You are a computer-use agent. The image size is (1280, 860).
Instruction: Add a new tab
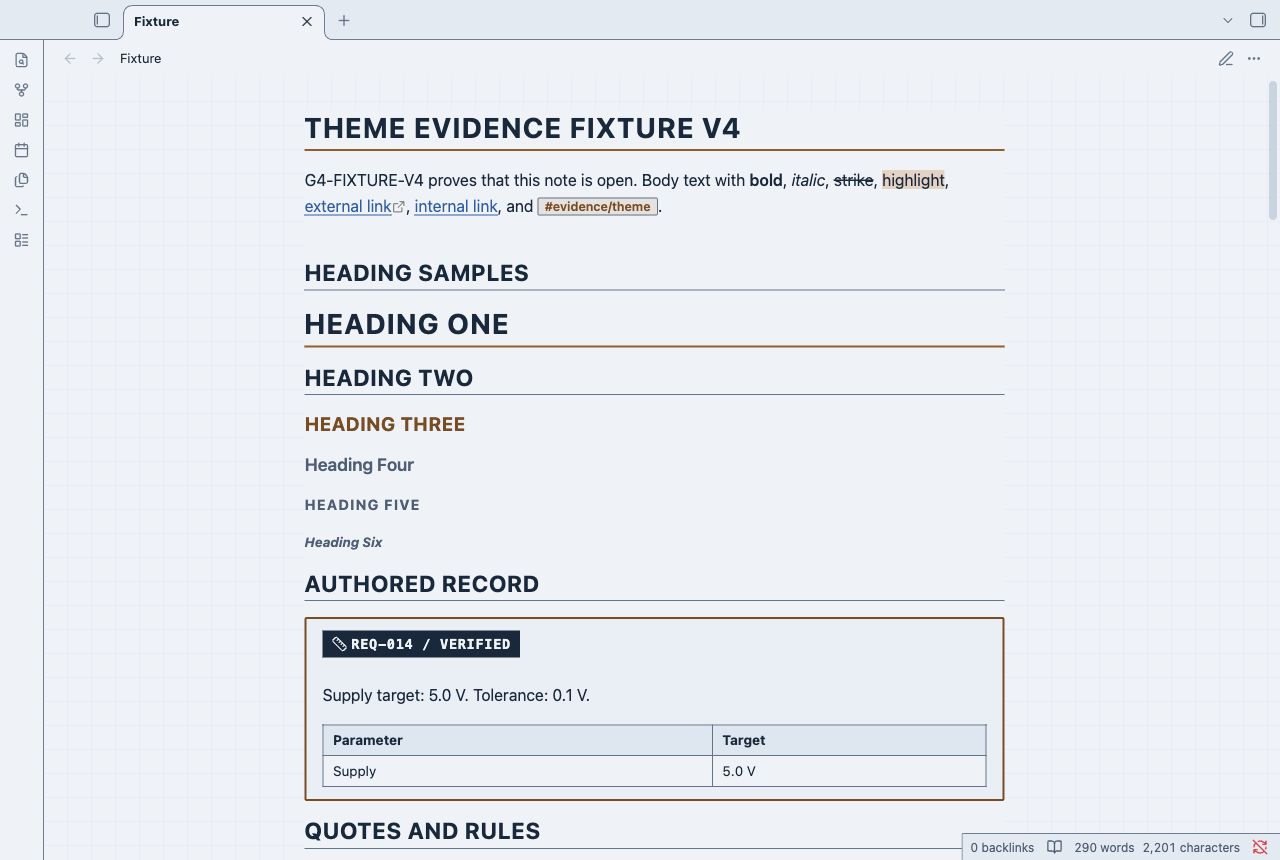pyautogui.click(x=344, y=20)
